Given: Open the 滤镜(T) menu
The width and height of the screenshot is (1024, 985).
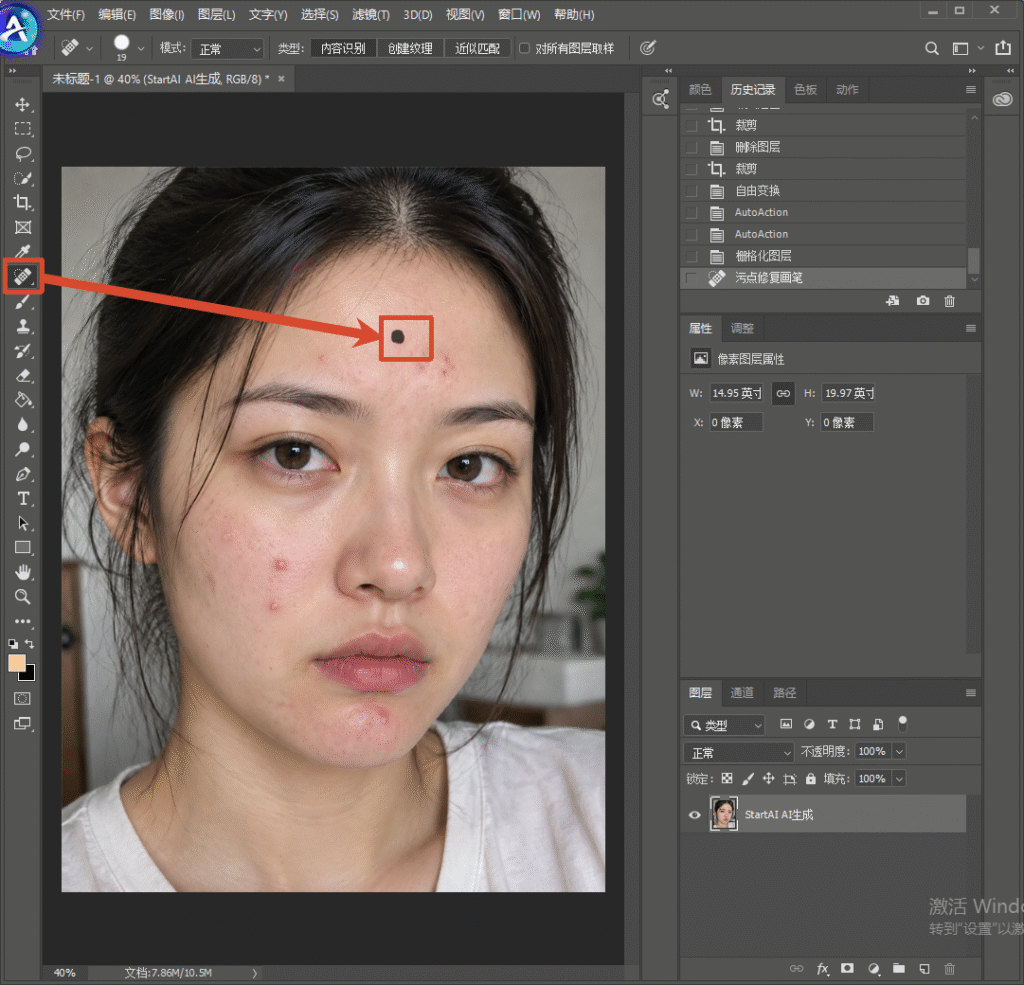Looking at the screenshot, I should pos(371,14).
